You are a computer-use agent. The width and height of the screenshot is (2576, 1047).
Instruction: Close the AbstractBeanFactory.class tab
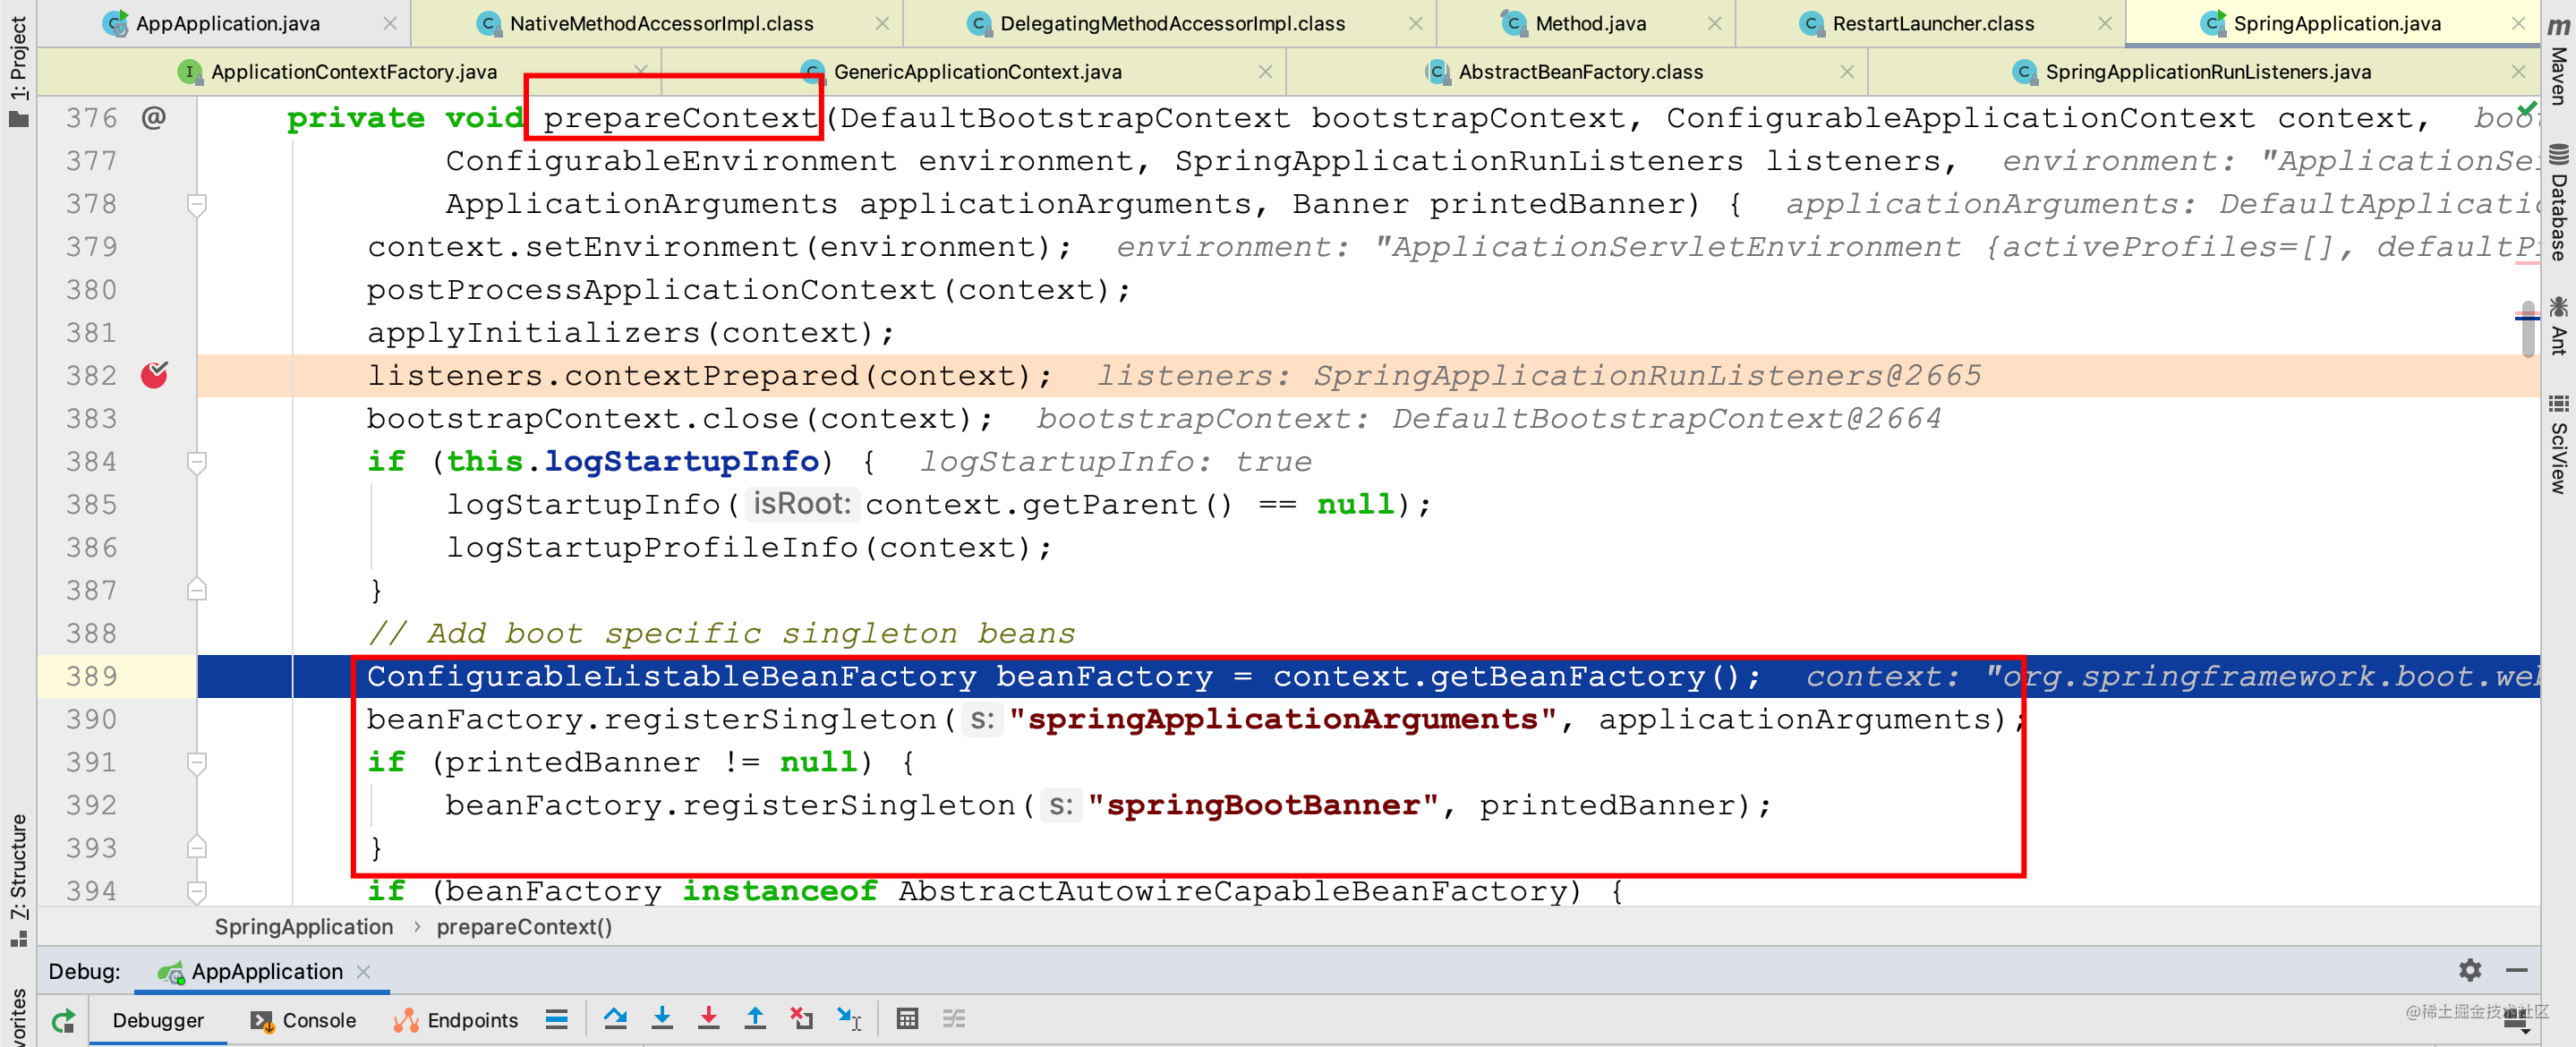(x=1847, y=72)
